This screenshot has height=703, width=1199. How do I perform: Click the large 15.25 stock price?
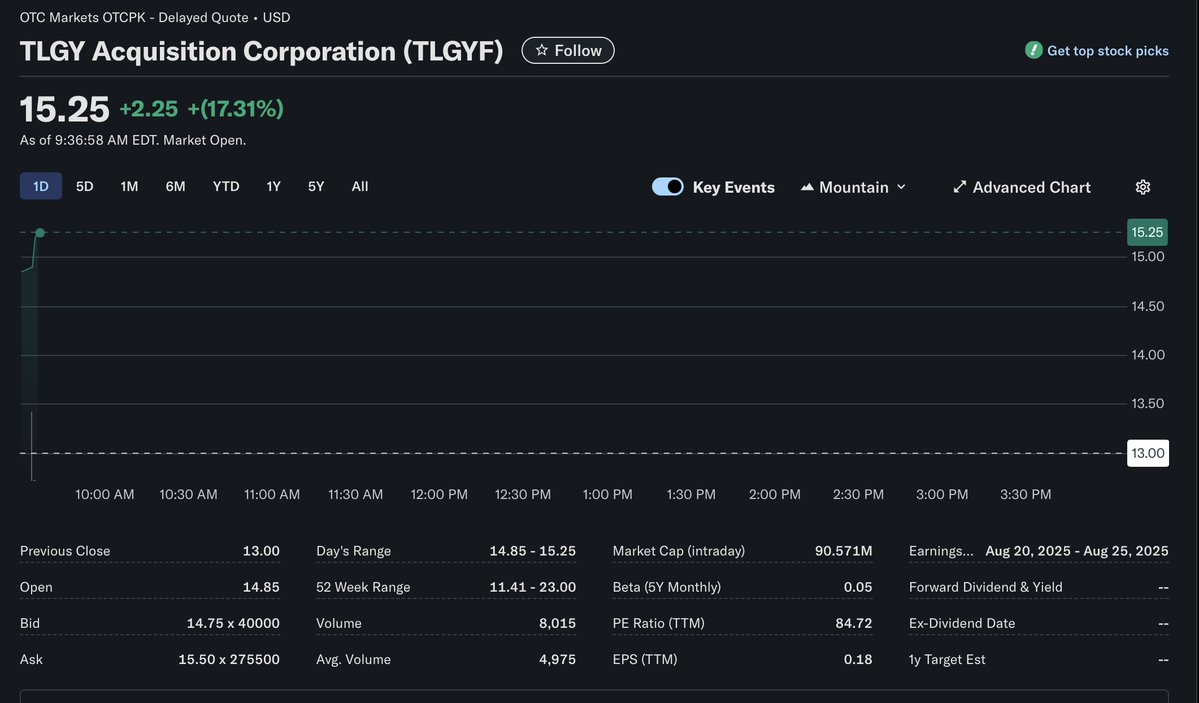pos(65,109)
